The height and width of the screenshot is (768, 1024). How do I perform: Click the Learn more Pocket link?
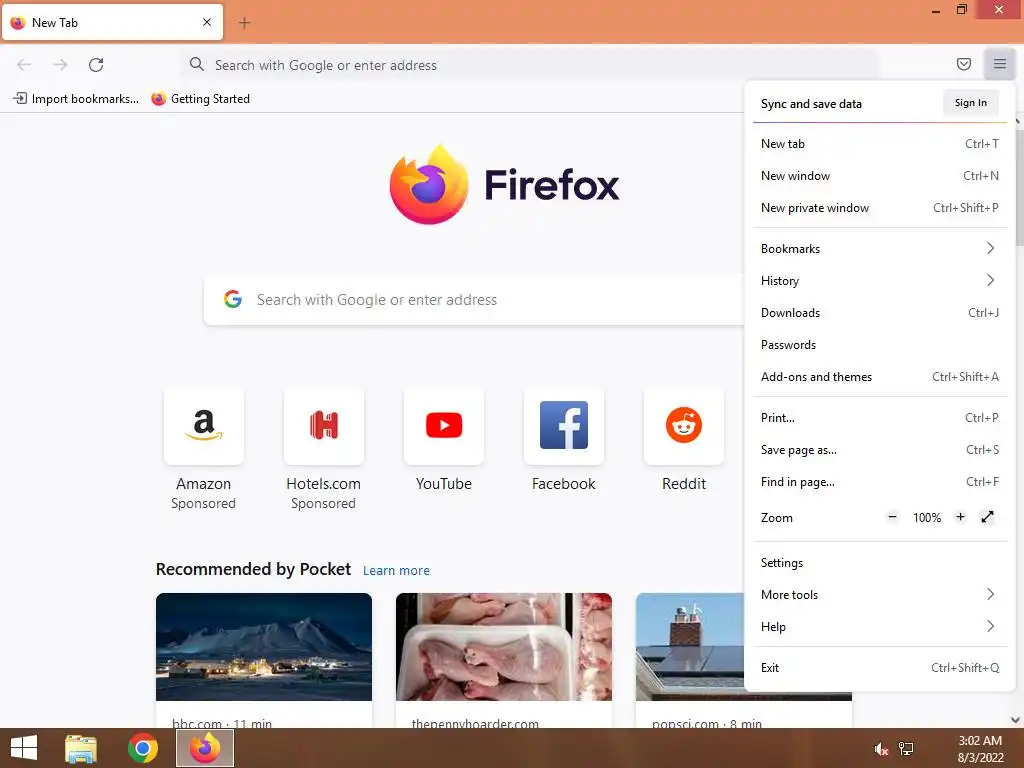click(396, 571)
